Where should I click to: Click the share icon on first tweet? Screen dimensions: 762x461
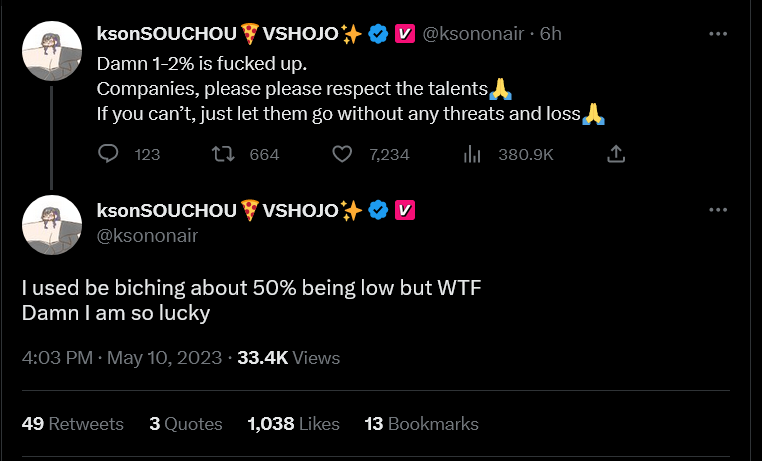tap(617, 154)
